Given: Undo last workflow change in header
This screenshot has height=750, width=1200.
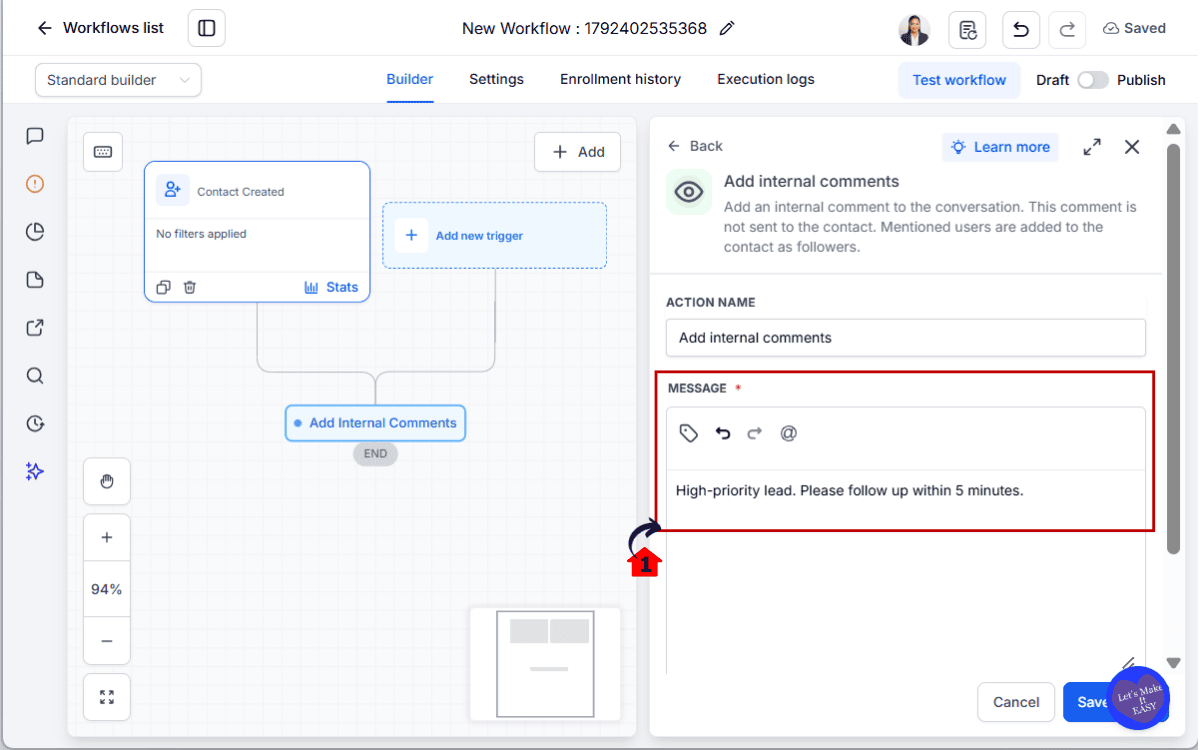Looking at the screenshot, I should [1021, 29].
